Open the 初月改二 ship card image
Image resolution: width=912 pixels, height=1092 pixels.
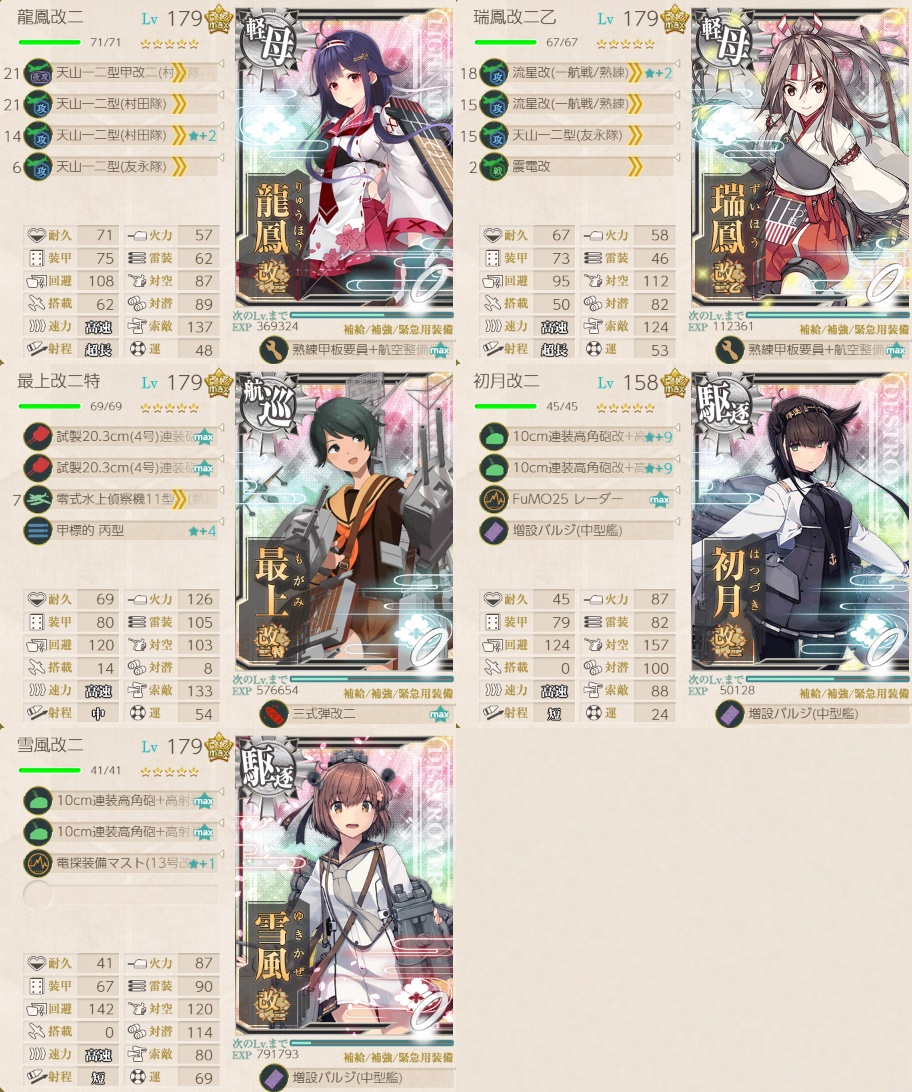pyautogui.click(x=801, y=522)
